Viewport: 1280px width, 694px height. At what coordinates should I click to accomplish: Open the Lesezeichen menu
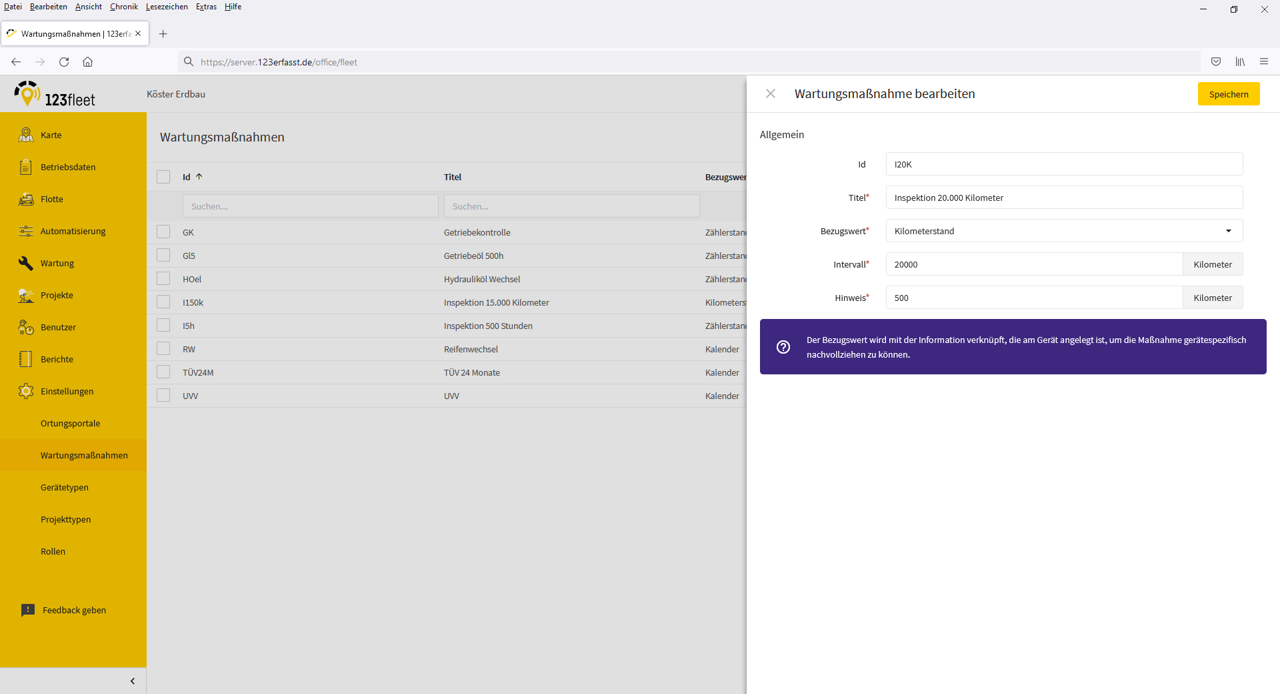pyautogui.click(x=166, y=7)
